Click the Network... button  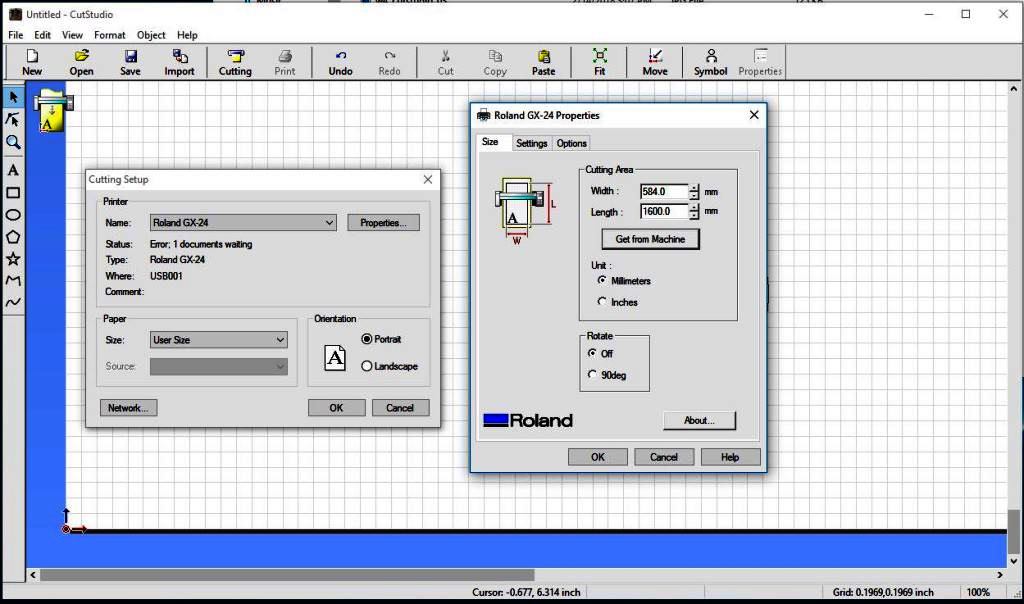[x=128, y=407]
